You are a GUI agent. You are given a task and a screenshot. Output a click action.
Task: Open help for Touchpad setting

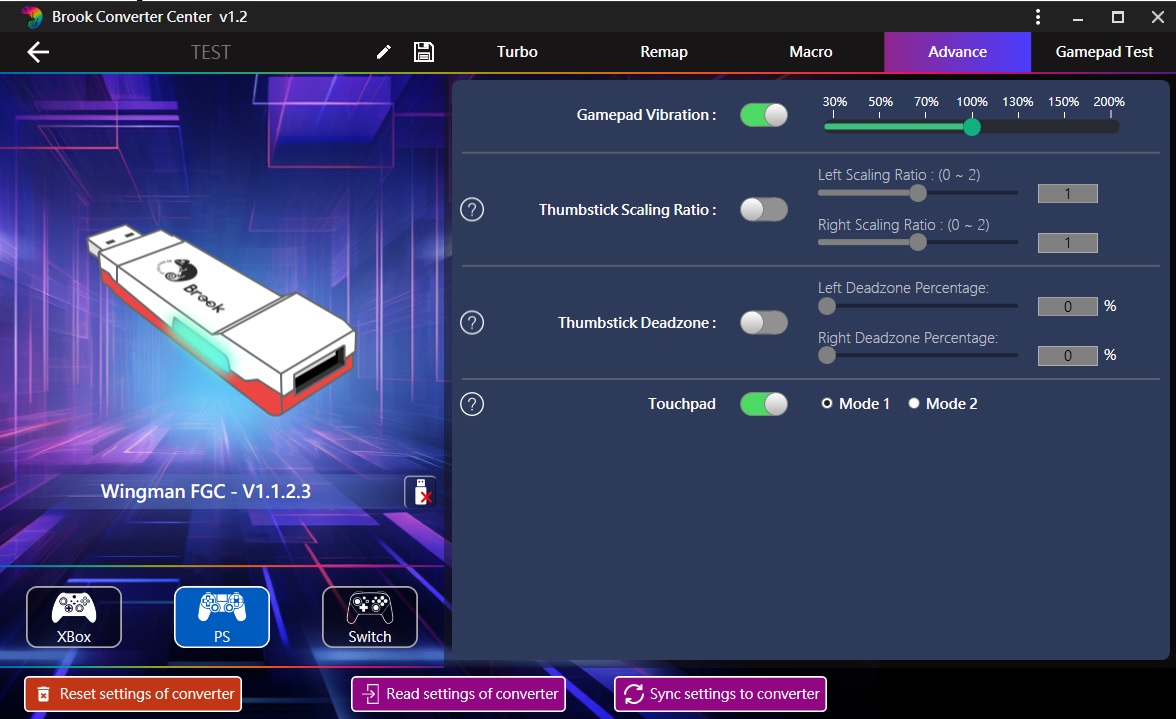472,404
